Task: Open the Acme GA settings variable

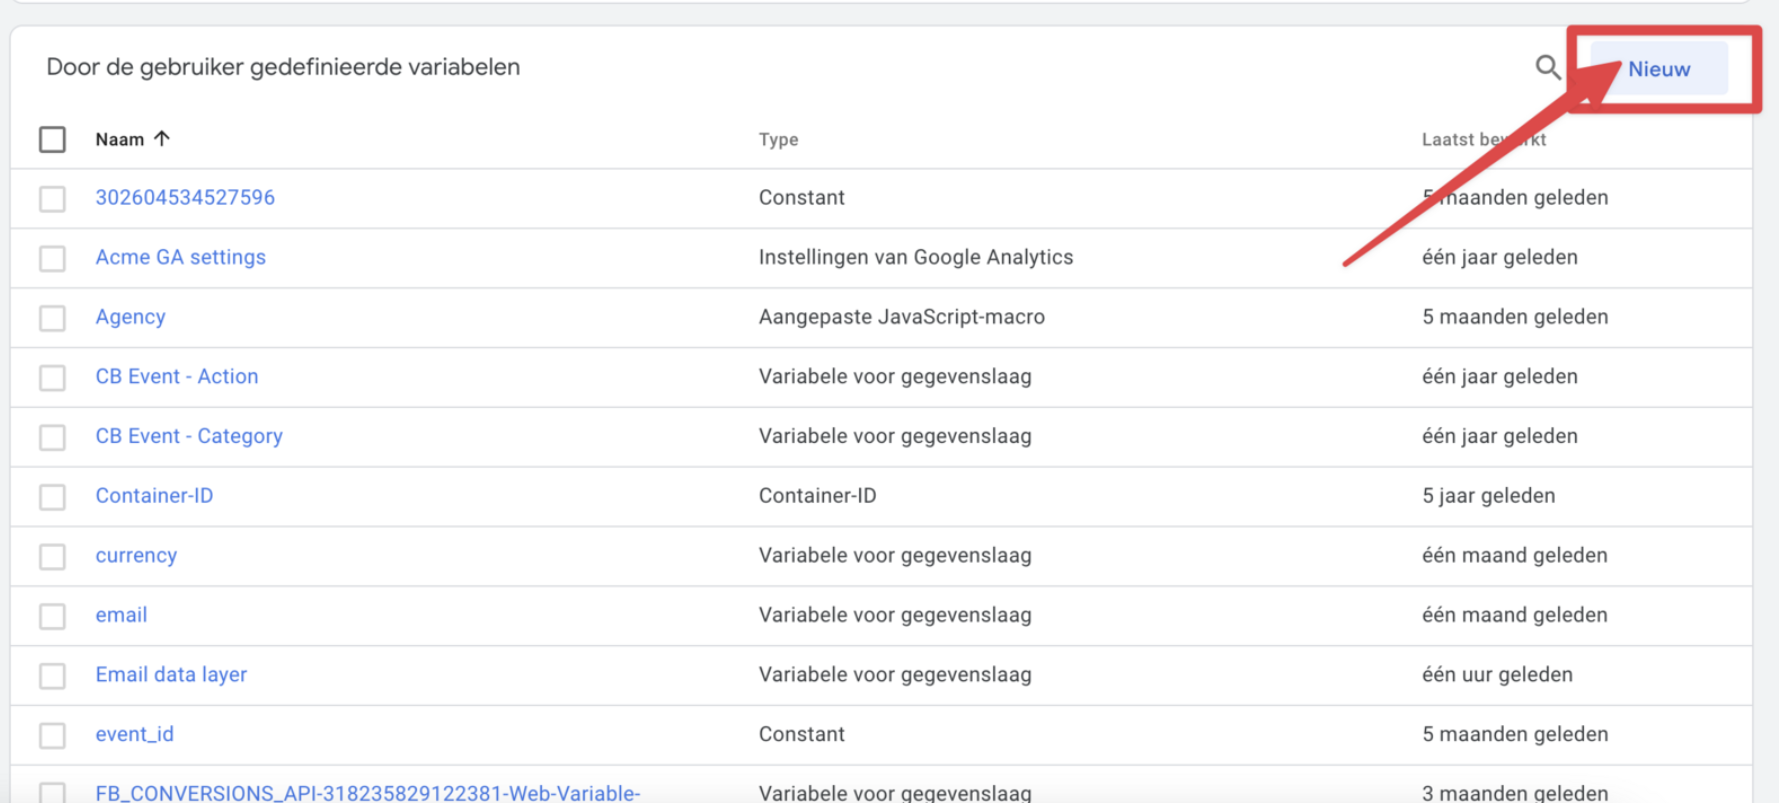Action: pos(180,257)
